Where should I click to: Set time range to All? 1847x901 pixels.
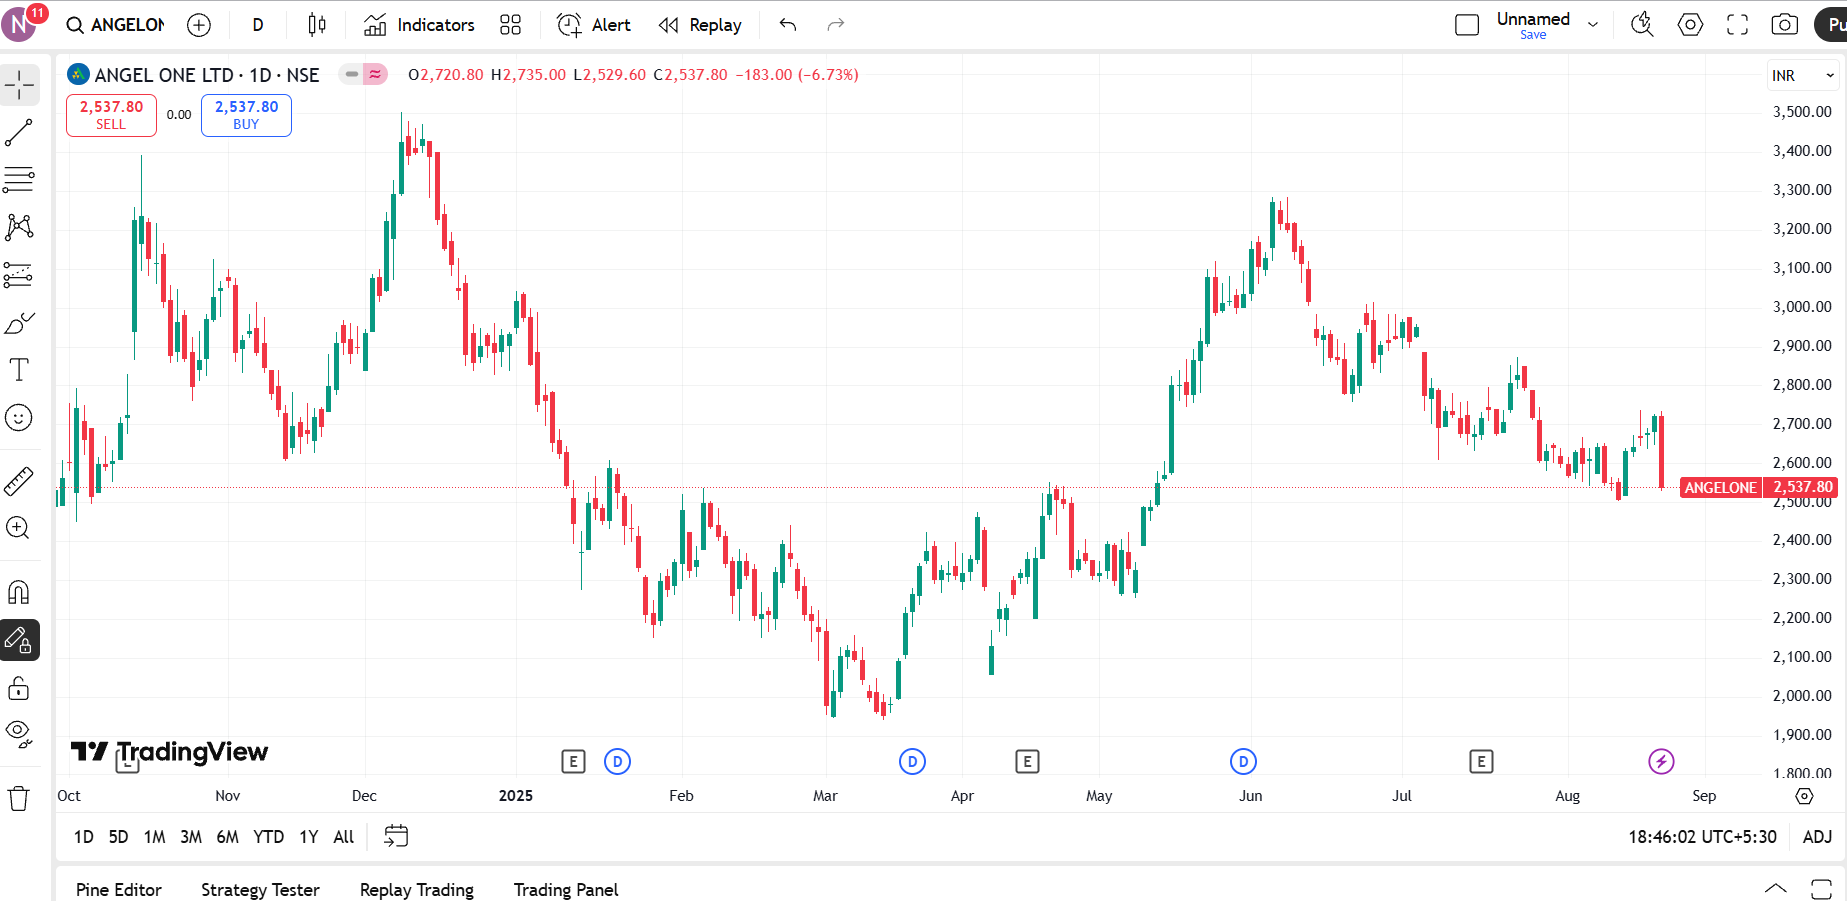pyautogui.click(x=344, y=837)
